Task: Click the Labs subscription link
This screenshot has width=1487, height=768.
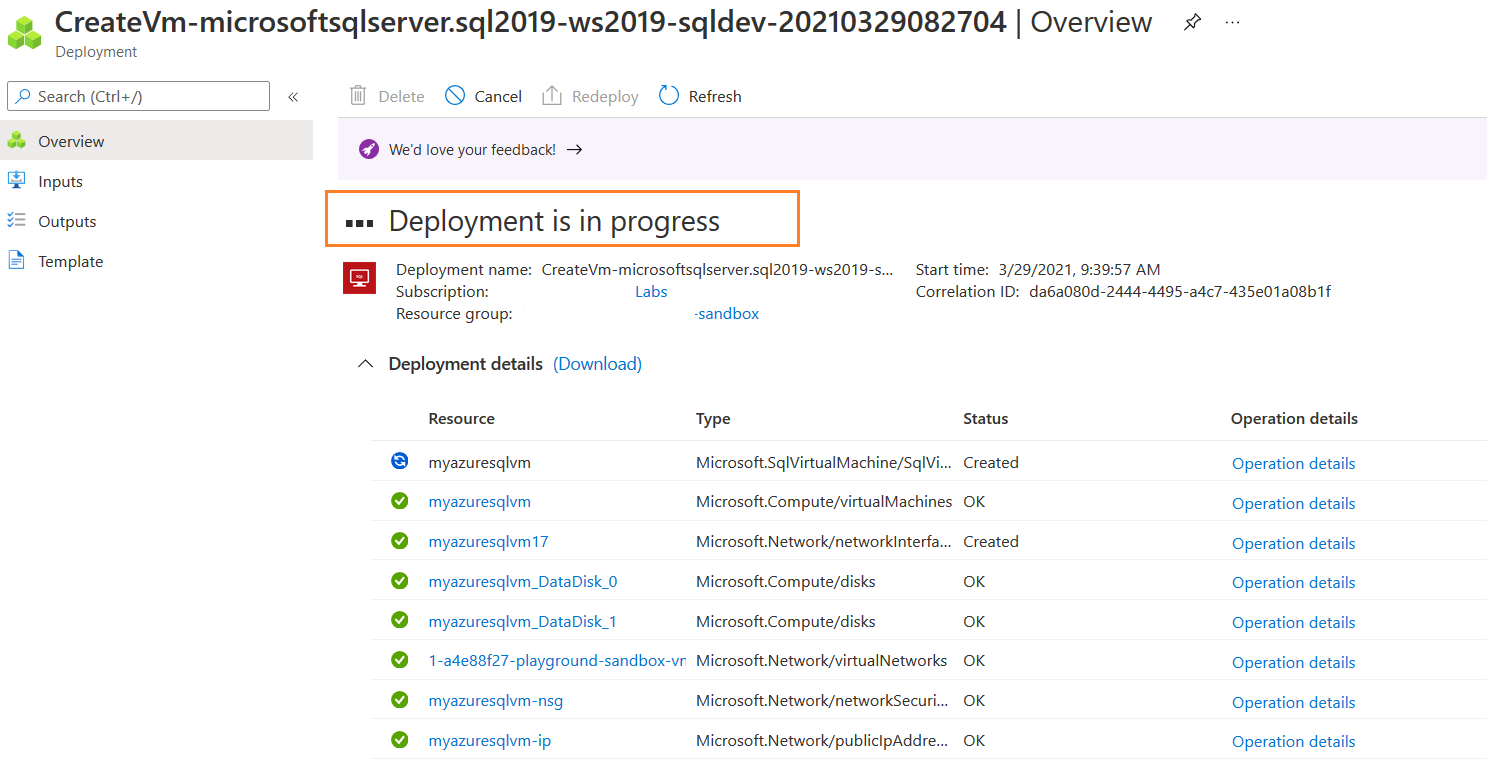Action: [651, 292]
